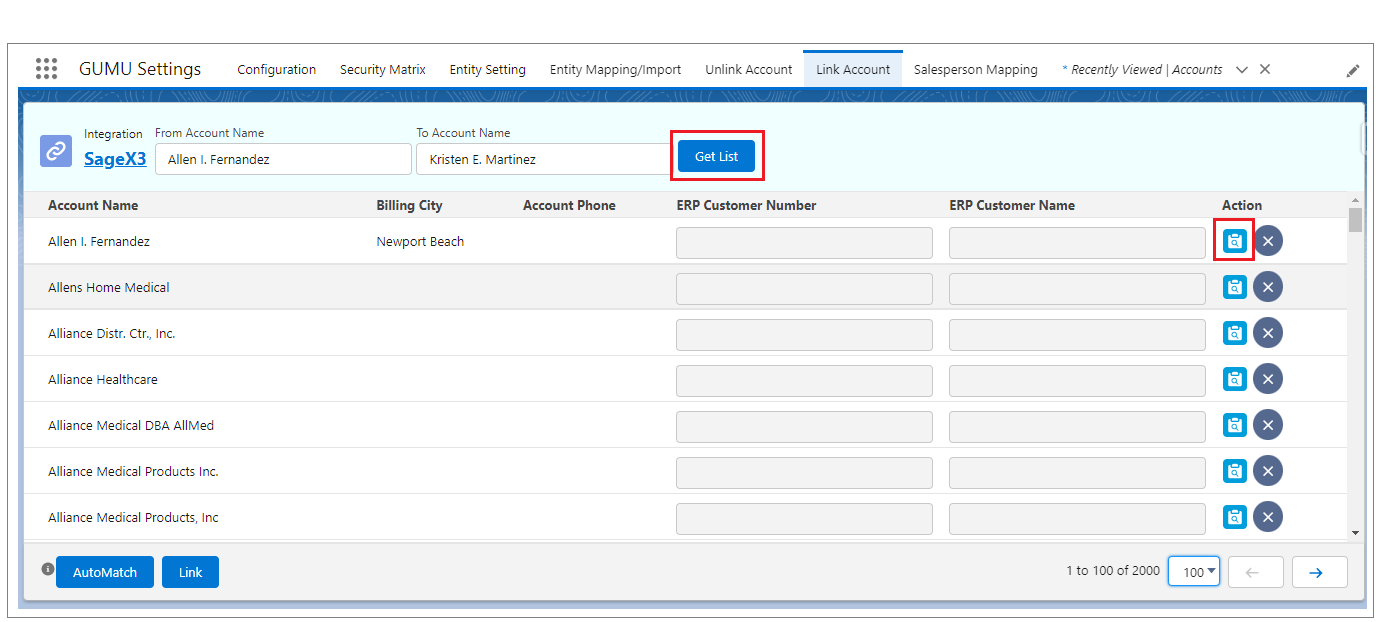
Task: Click the info icon beside AutoMatch
Action: click(47, 569)
